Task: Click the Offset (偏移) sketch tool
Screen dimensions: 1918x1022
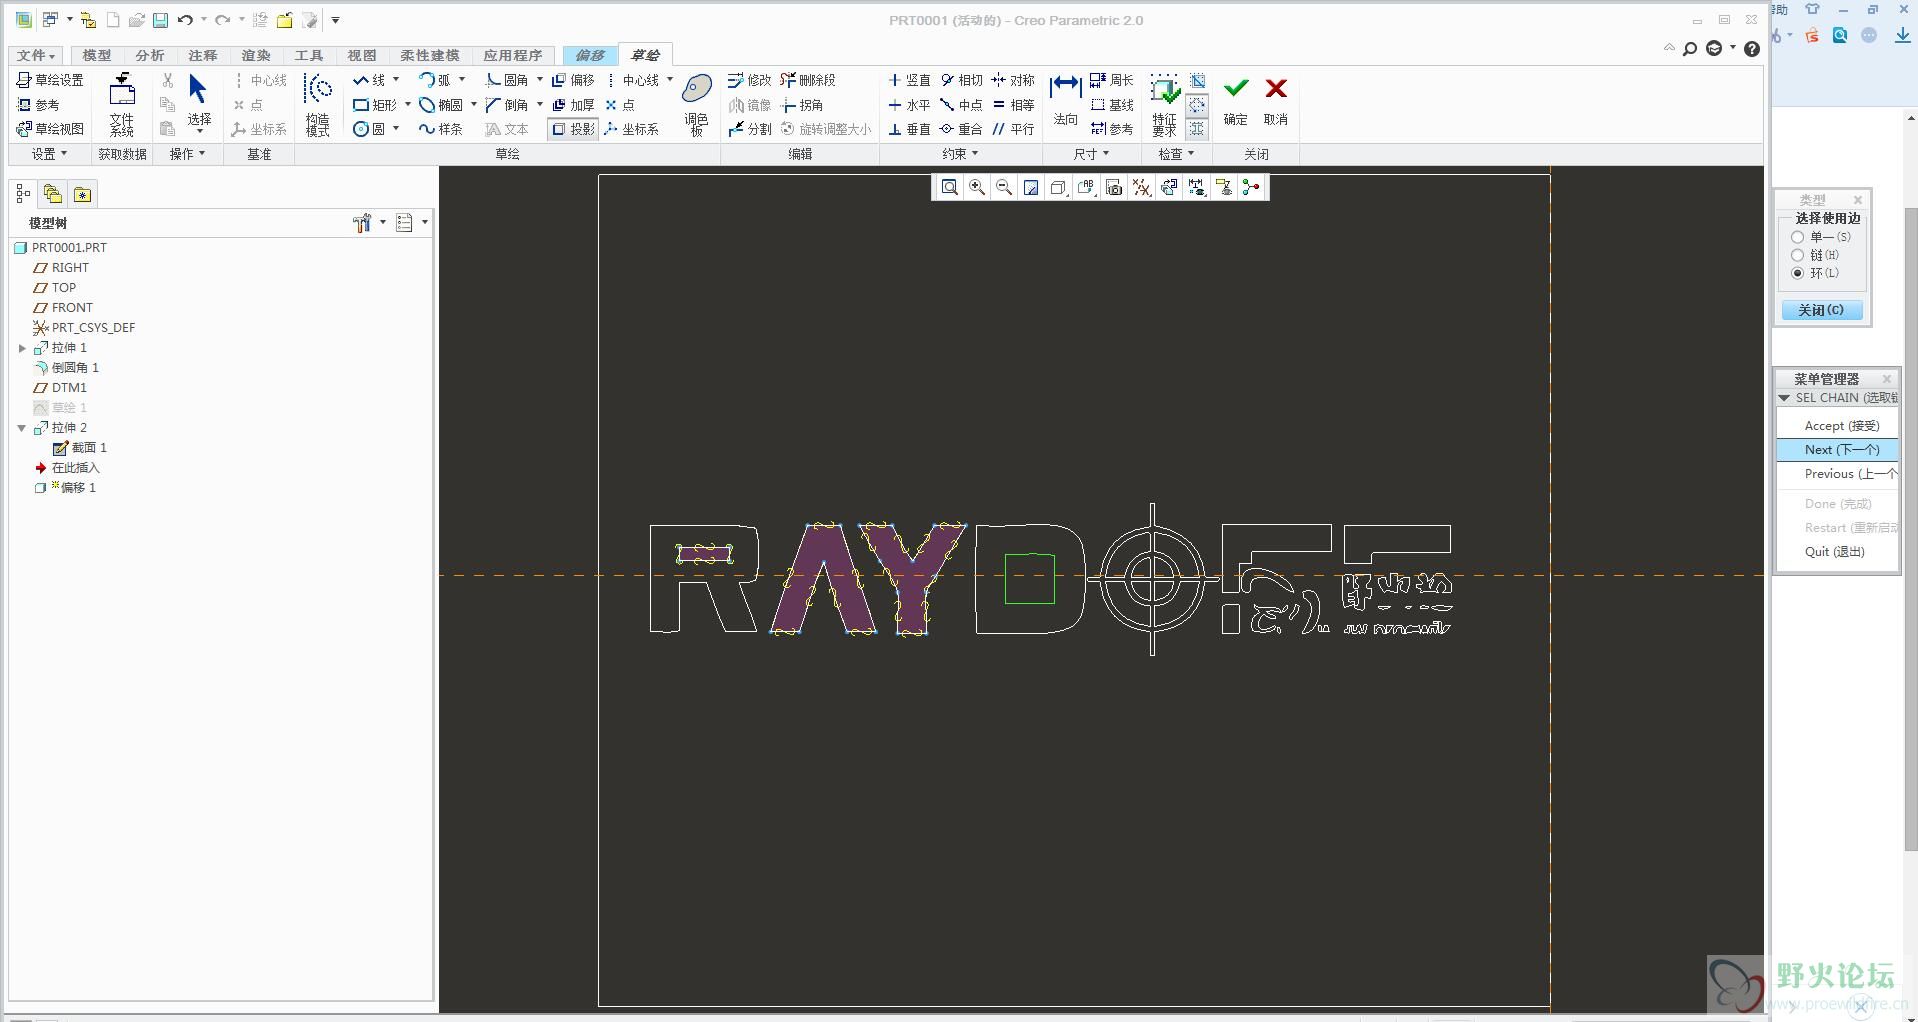Action: (573, 80)
